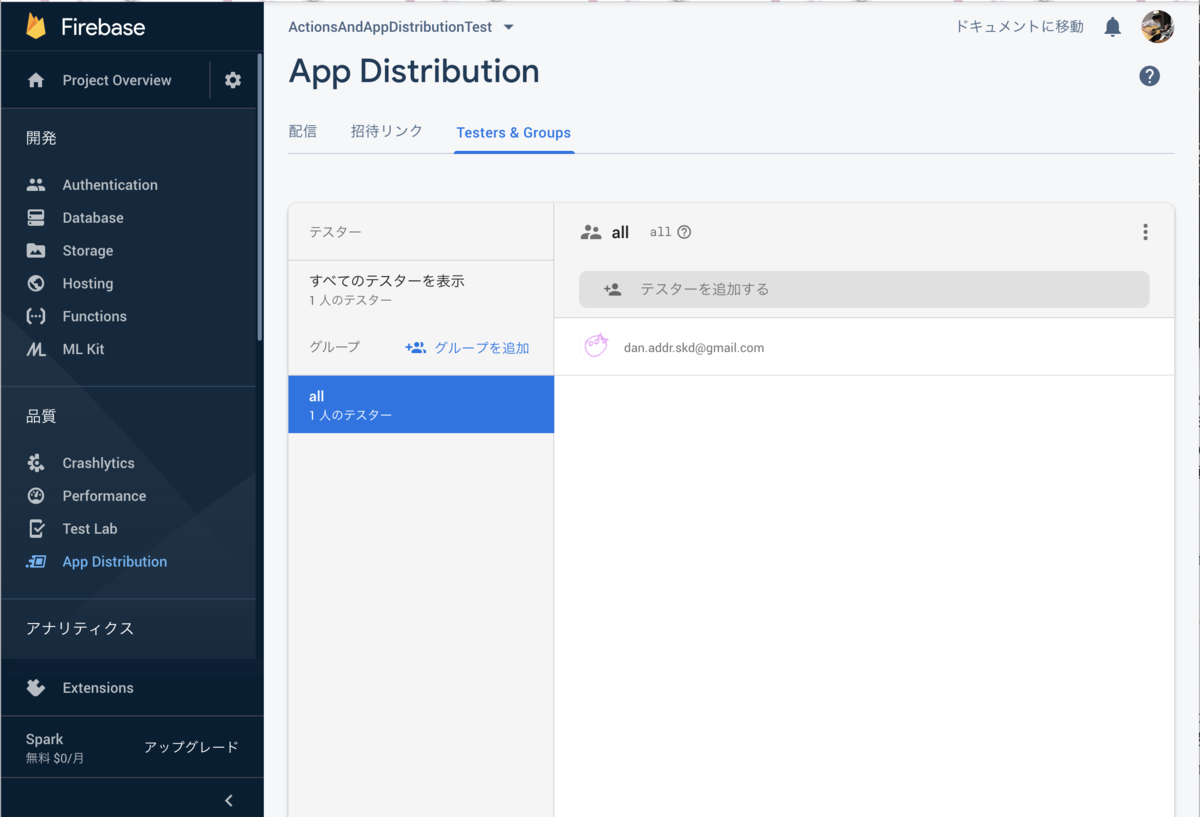
Task: Click tester email dan.addr.skd@gmail.com
Action: coord(694,348)
